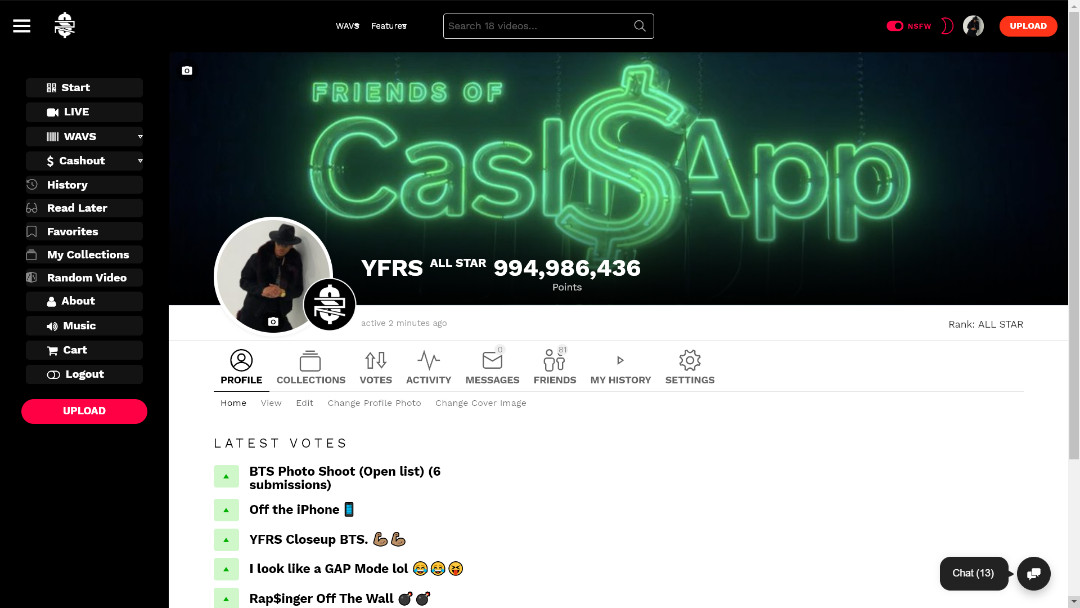1080x608 pixels.
Task: Click camera icon on cover image
Action: click(187, 71)
